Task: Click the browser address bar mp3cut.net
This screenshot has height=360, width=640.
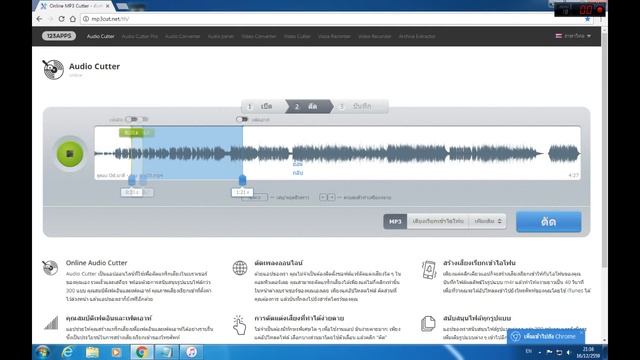Action: [331, 19]
